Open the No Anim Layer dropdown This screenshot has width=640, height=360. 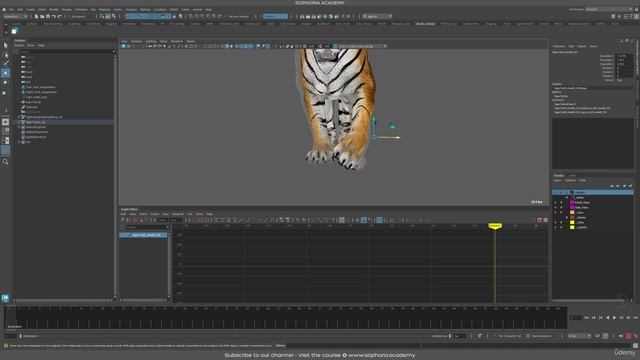[542, 336]
